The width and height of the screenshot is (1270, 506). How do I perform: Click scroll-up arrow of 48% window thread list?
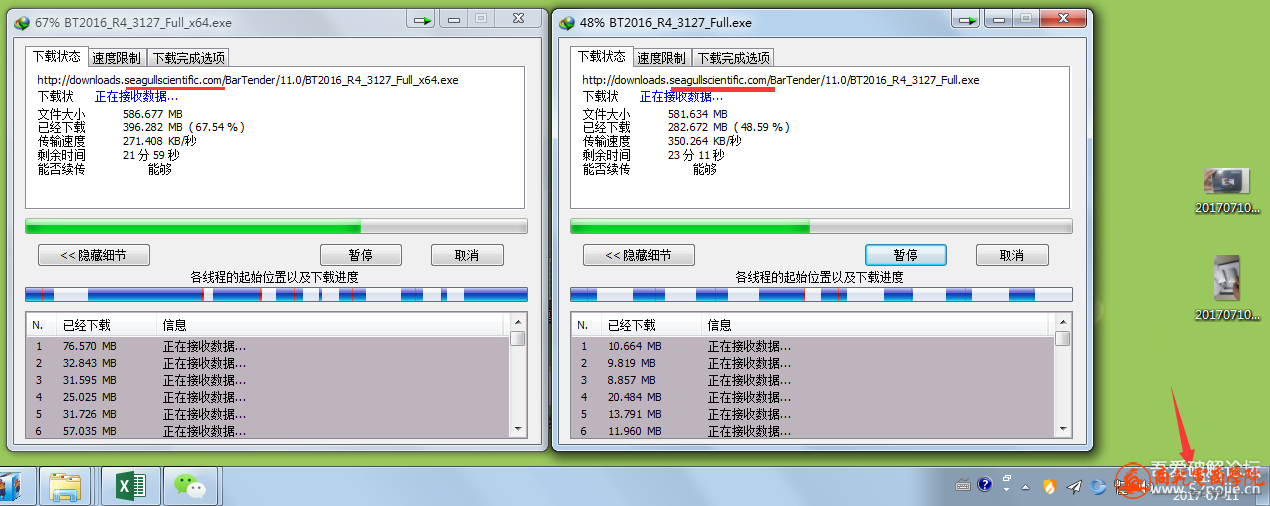click(1062, 322)
